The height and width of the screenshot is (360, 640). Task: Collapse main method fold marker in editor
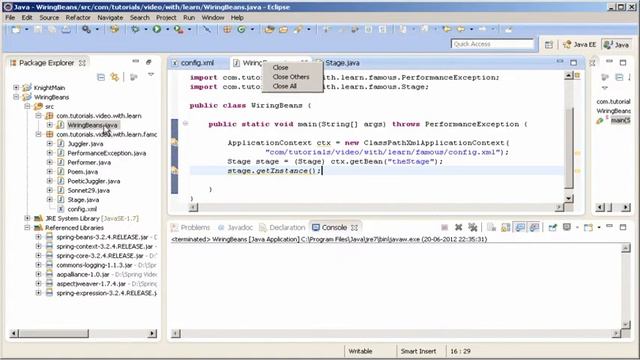[185, 123]
